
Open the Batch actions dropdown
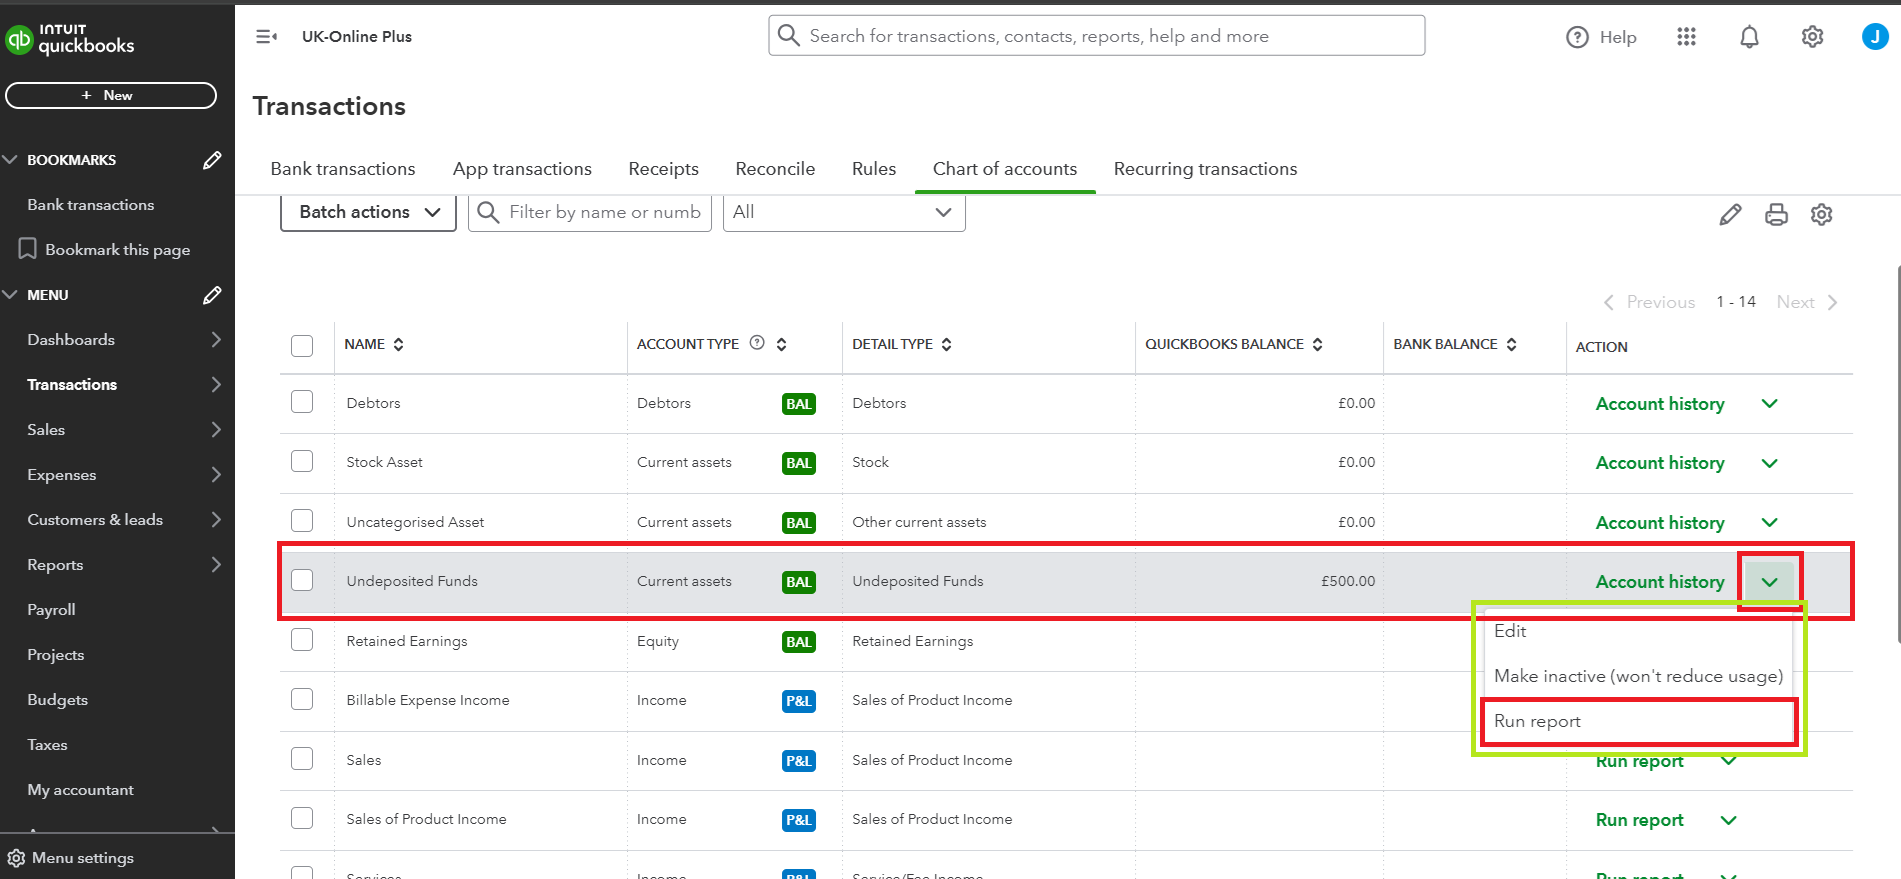tap(368, 212)
